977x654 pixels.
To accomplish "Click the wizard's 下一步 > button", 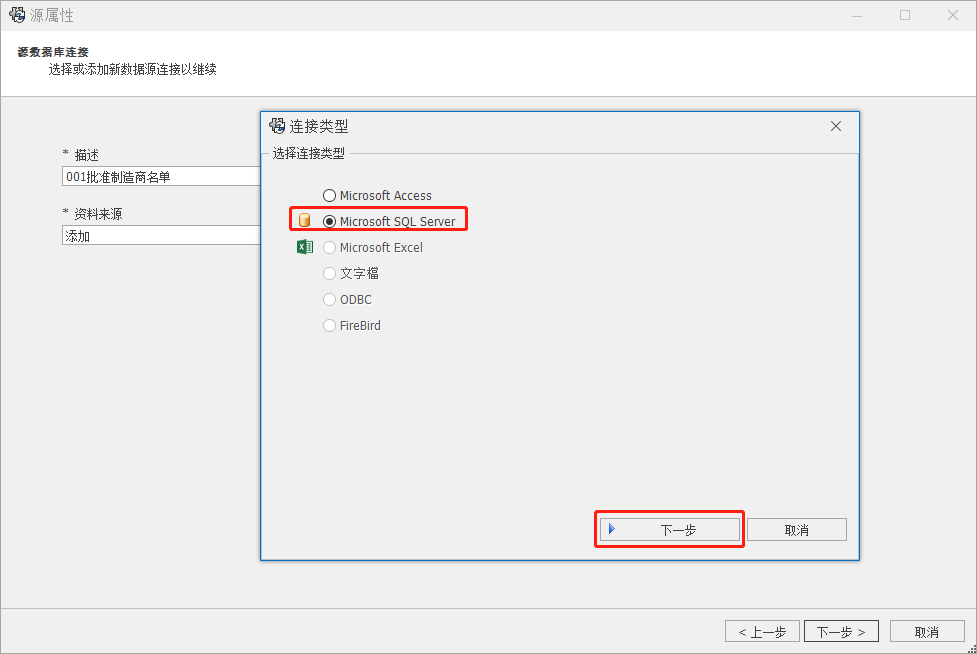I will [841, 632].
